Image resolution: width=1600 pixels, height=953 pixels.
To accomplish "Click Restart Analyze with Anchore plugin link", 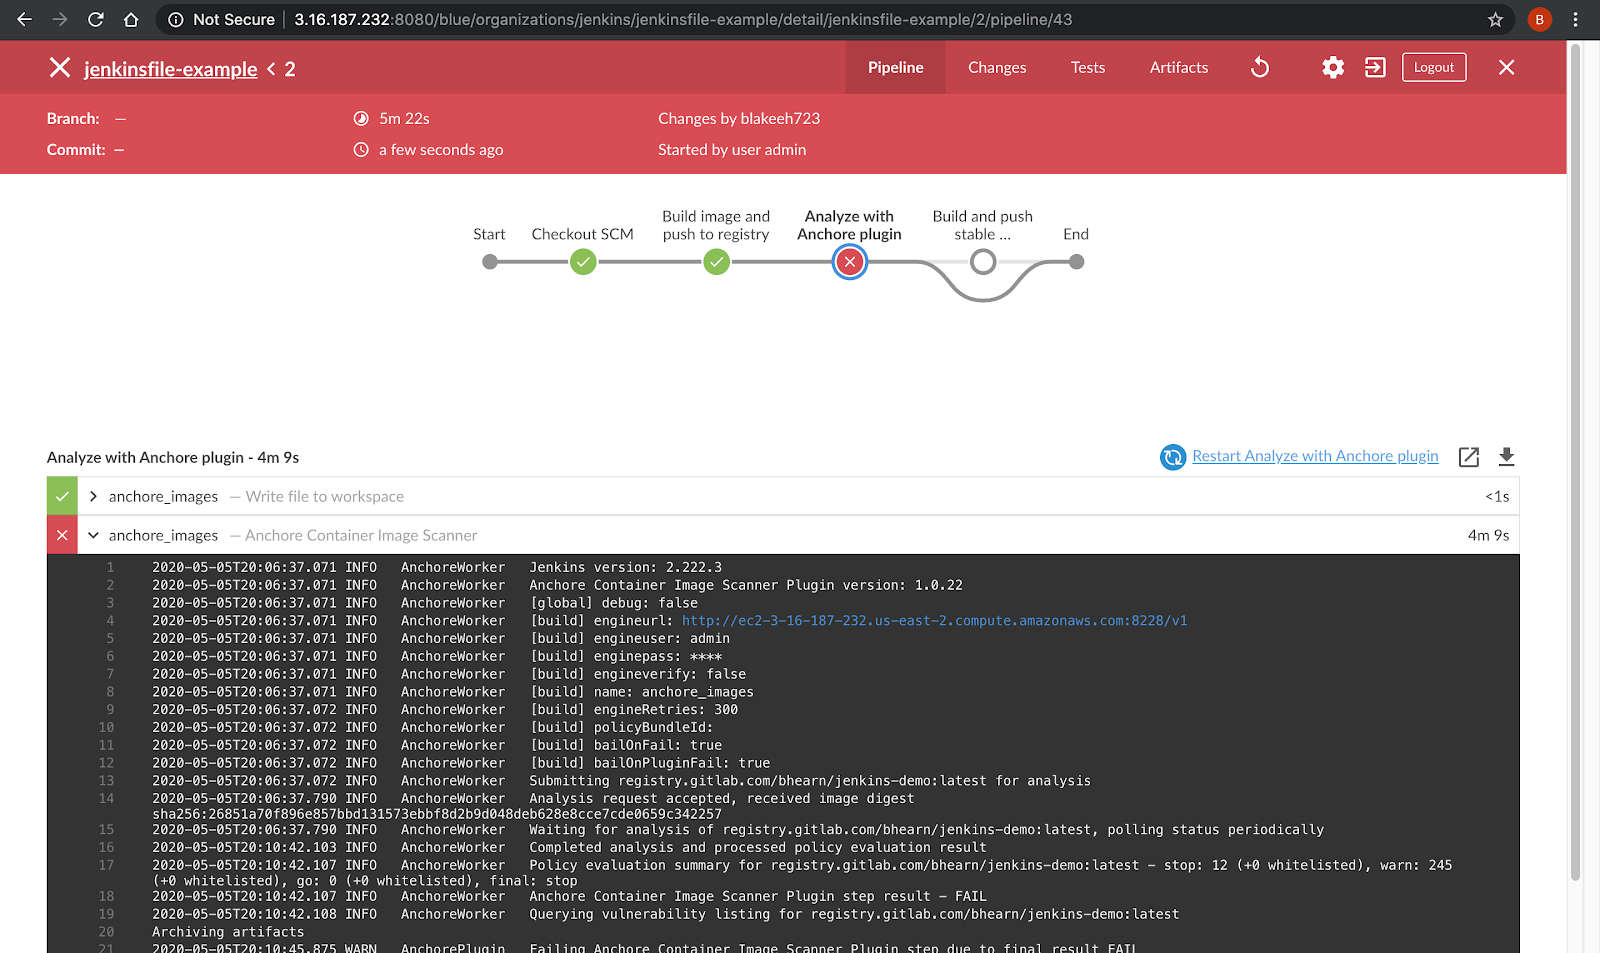I will click(1315, 456).
